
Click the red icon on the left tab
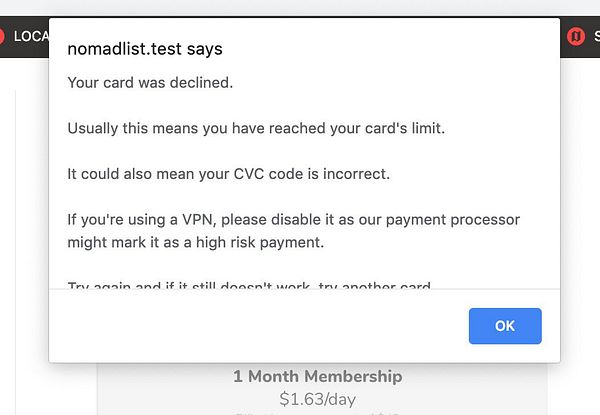coord(2,36)
